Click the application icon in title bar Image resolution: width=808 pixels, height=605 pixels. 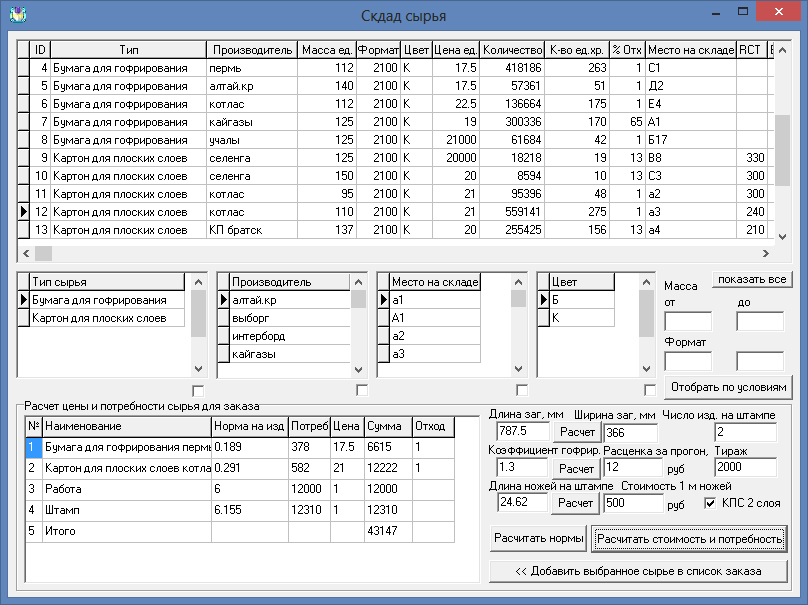click(x=18, y=14)
